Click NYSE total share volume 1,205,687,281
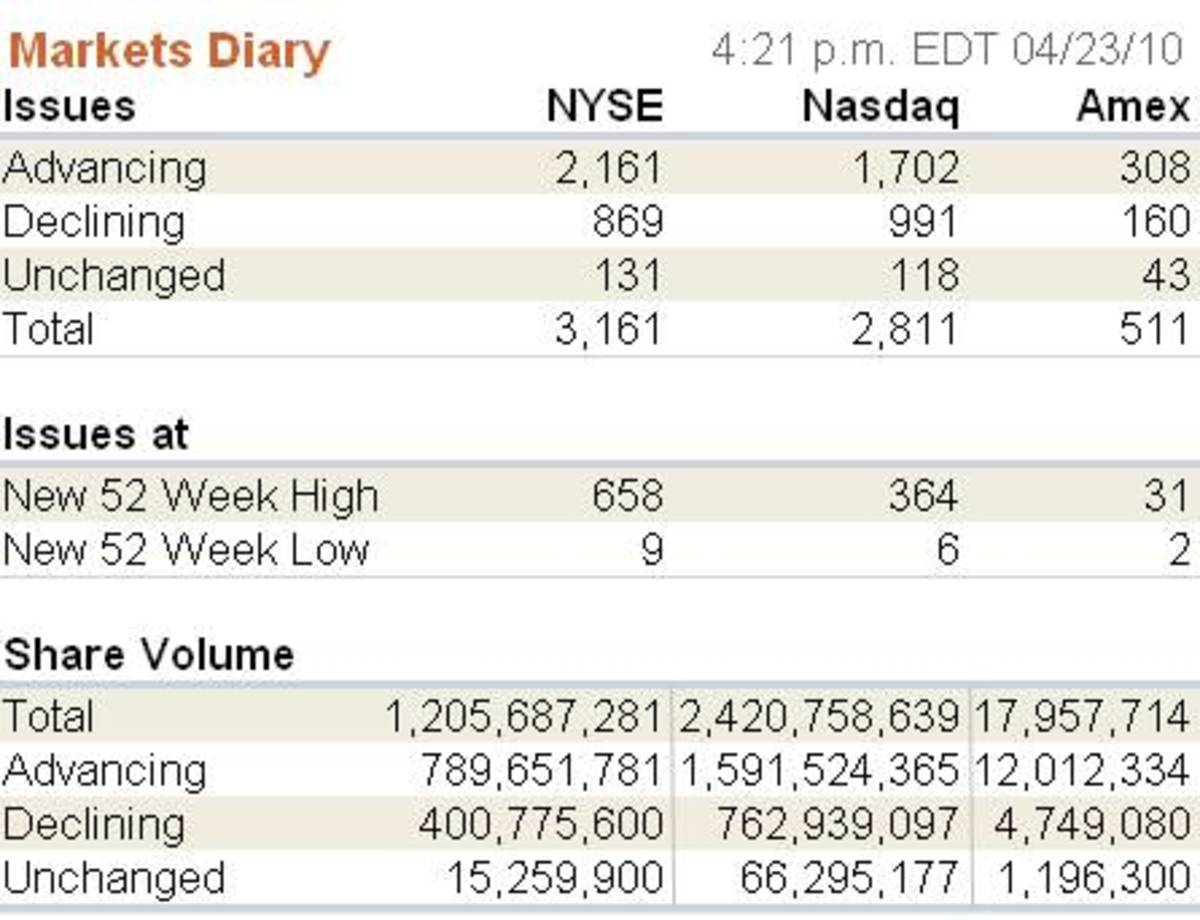The height and width of the screenshot is (920, 1200). [x=523, y=717]
